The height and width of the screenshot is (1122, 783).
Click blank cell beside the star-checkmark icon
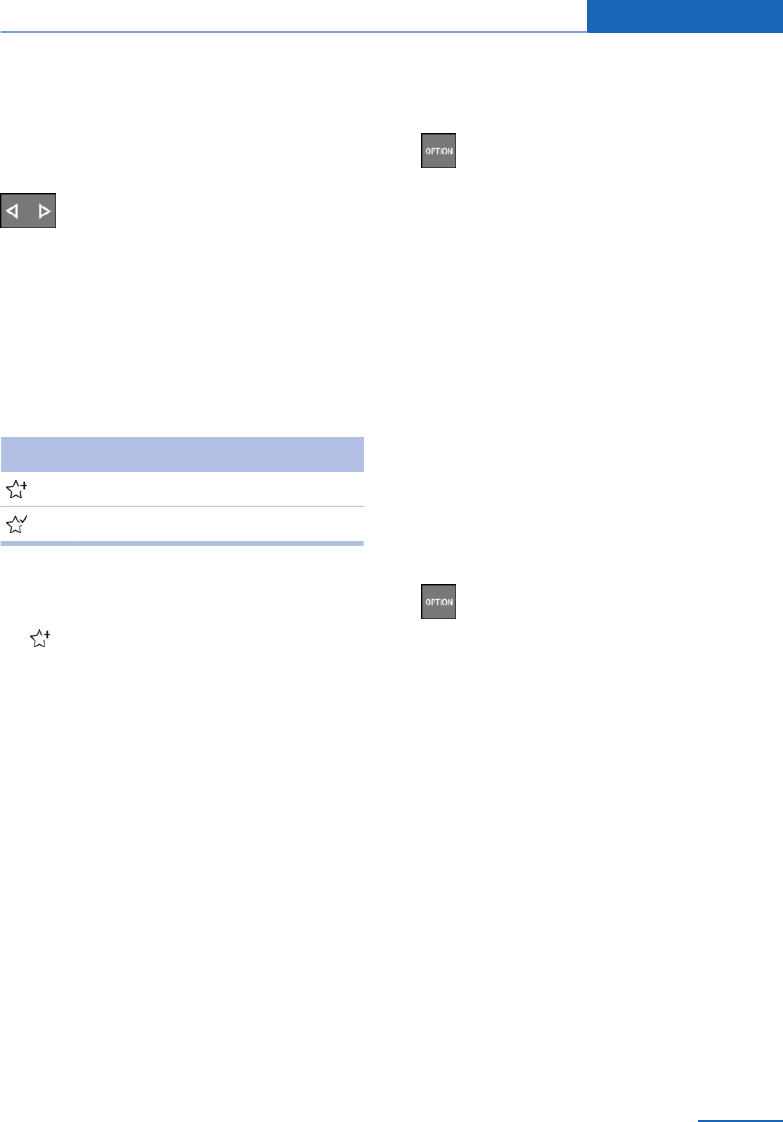coord(200,525)
